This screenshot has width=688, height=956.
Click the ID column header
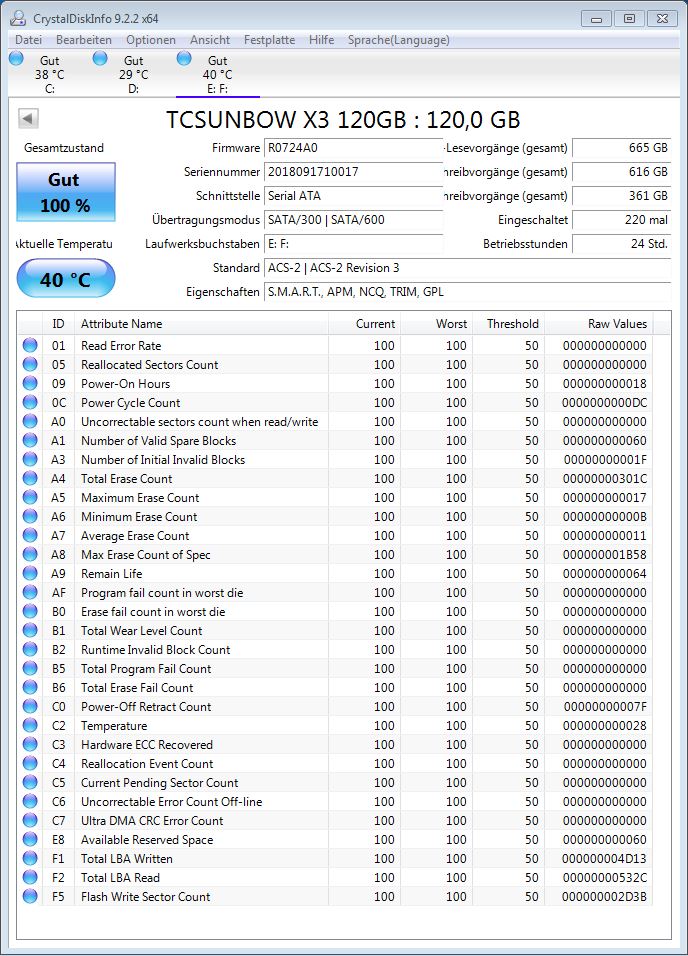[x=59, y=324]
